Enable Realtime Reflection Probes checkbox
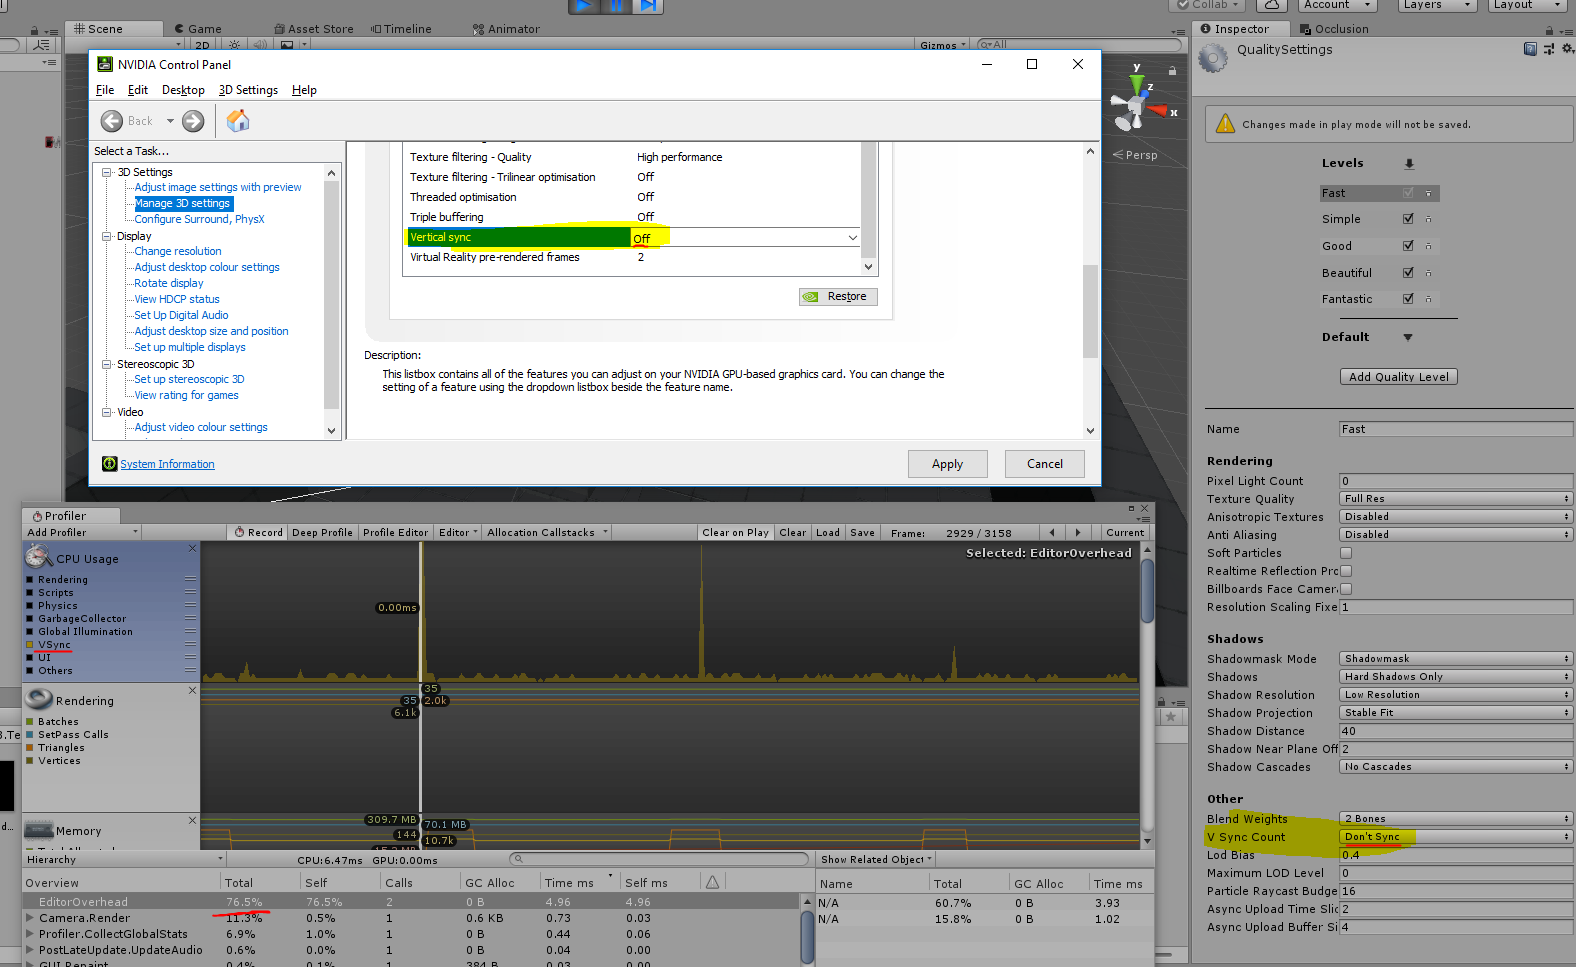Screen dimensions: 1576x967 pyautogui.click(x=1346, y=571)
